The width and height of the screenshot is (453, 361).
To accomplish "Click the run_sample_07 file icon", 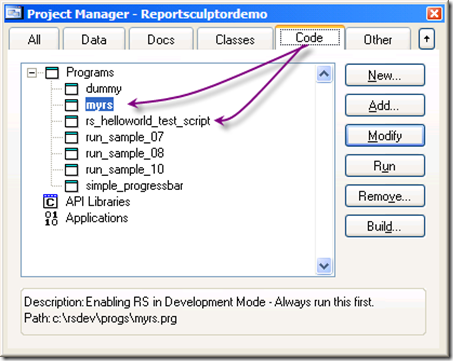I will [71, 137].
